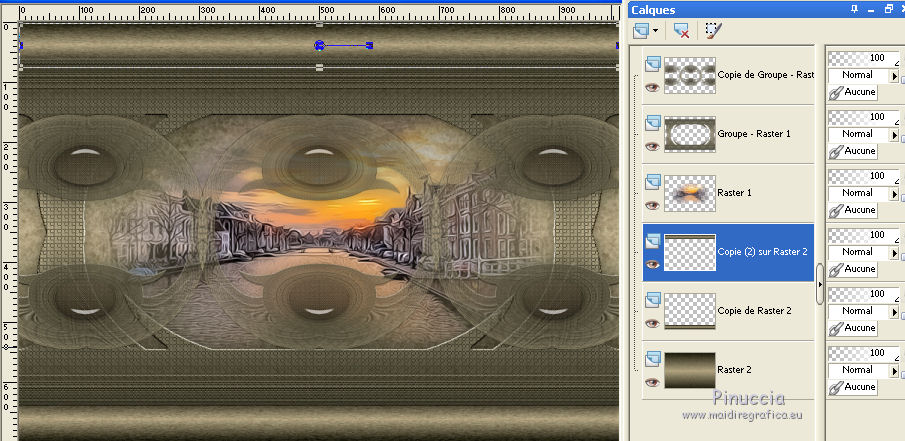Select layer name 'Raster 1'
Viewport: 905px width, 441px height.
734,192
